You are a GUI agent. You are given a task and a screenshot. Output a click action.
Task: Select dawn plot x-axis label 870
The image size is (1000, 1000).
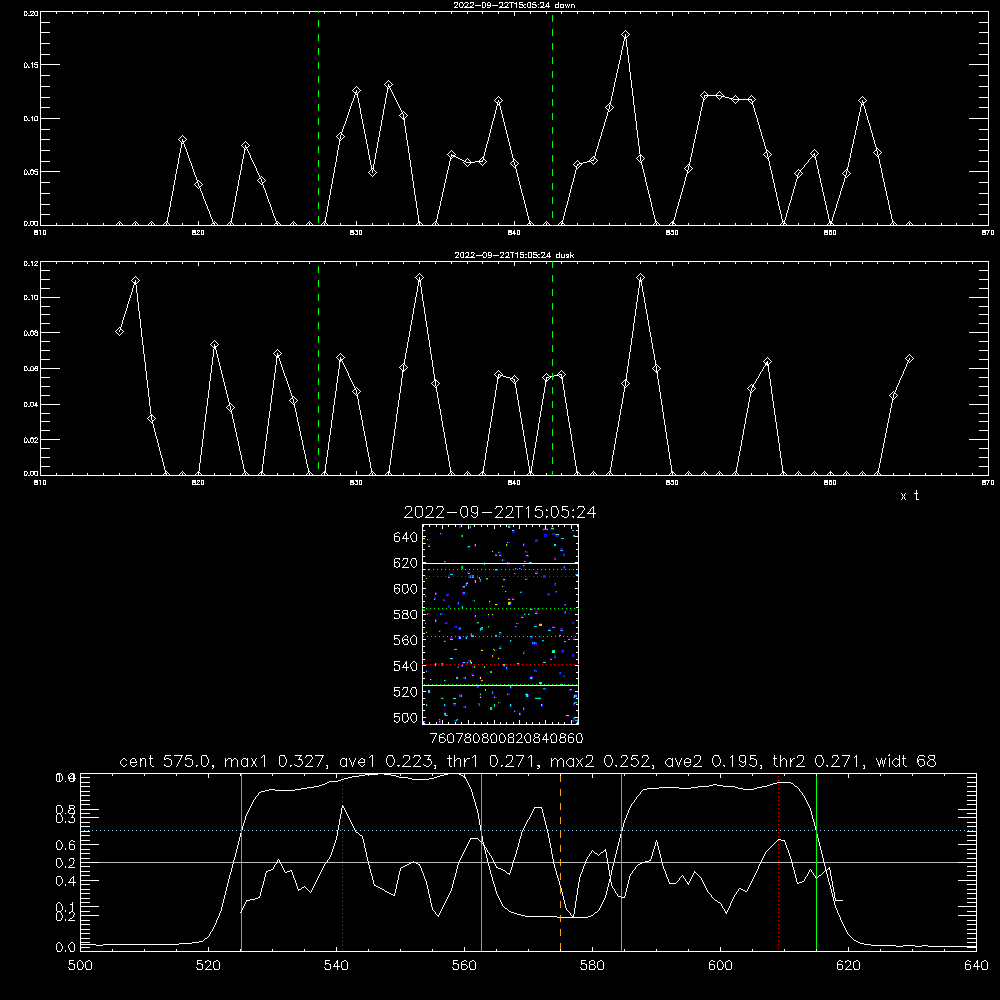987,233
